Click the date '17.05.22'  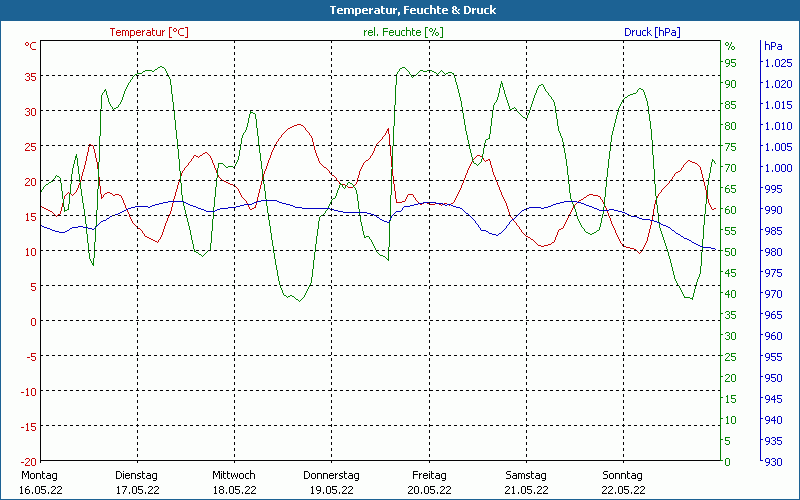click(x=137, y=490)
